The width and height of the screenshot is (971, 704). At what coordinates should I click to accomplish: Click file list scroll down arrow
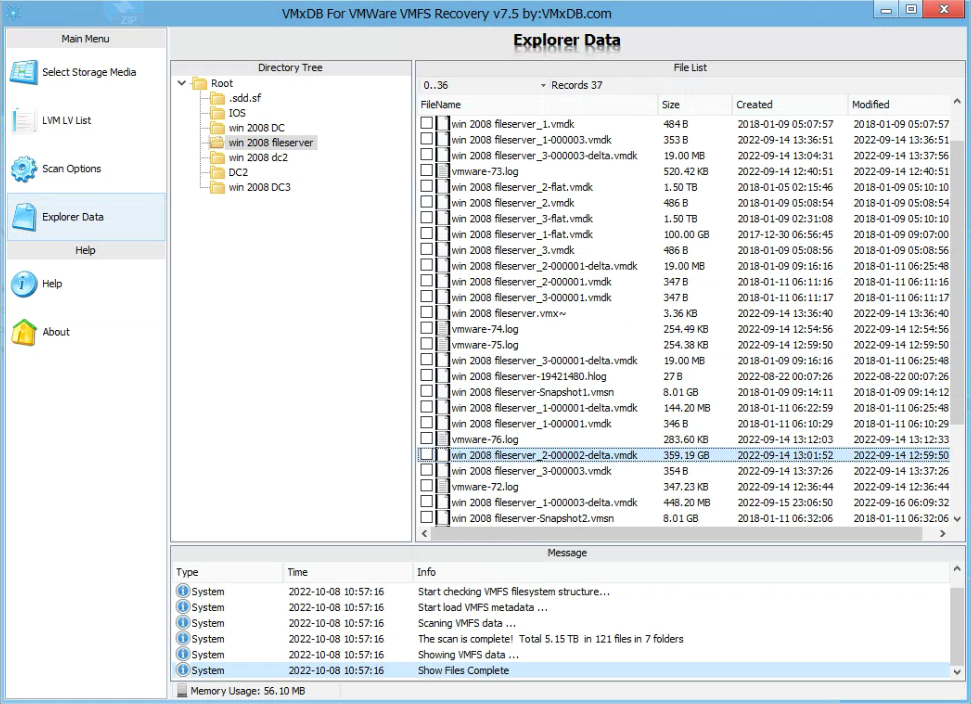tap(957, 519)
